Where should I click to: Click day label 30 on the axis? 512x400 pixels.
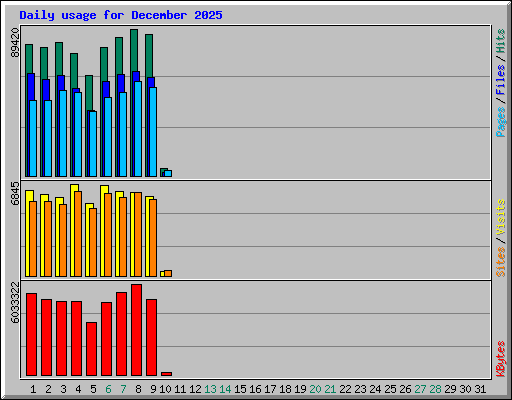click(465, 389)
